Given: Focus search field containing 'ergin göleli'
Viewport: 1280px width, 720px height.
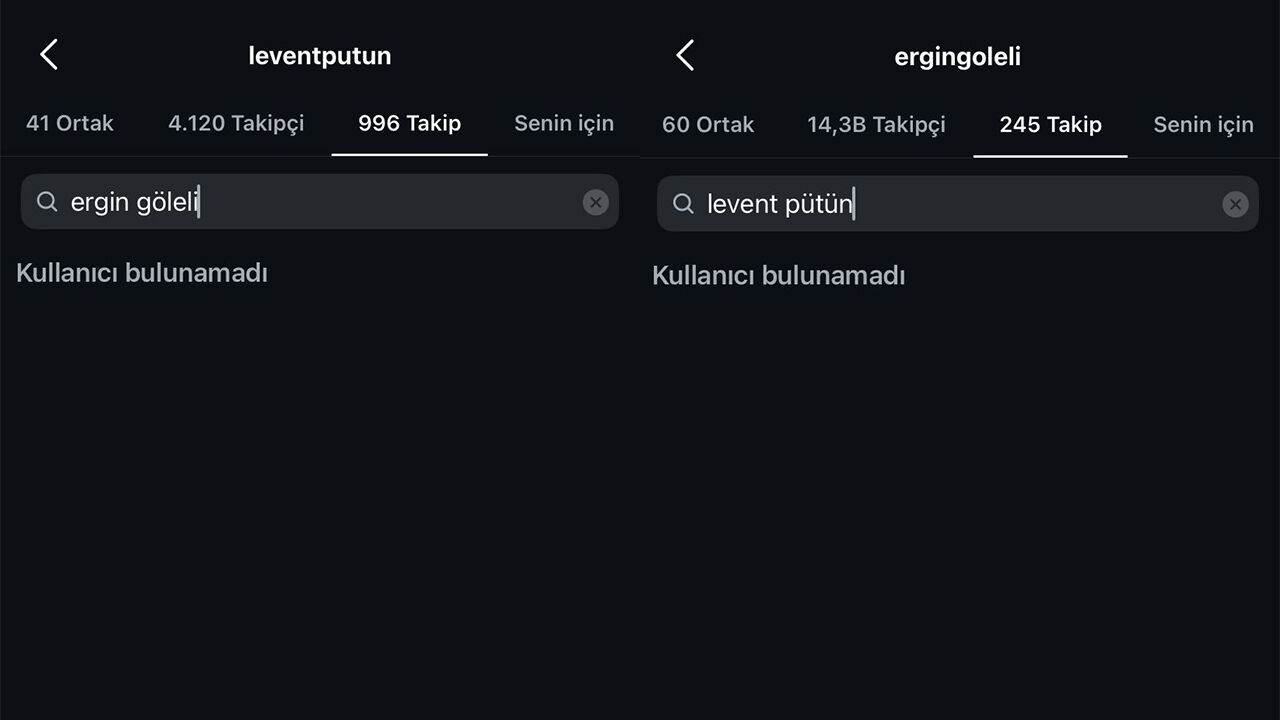Looking at the screenshot, I should coord(320,202).
